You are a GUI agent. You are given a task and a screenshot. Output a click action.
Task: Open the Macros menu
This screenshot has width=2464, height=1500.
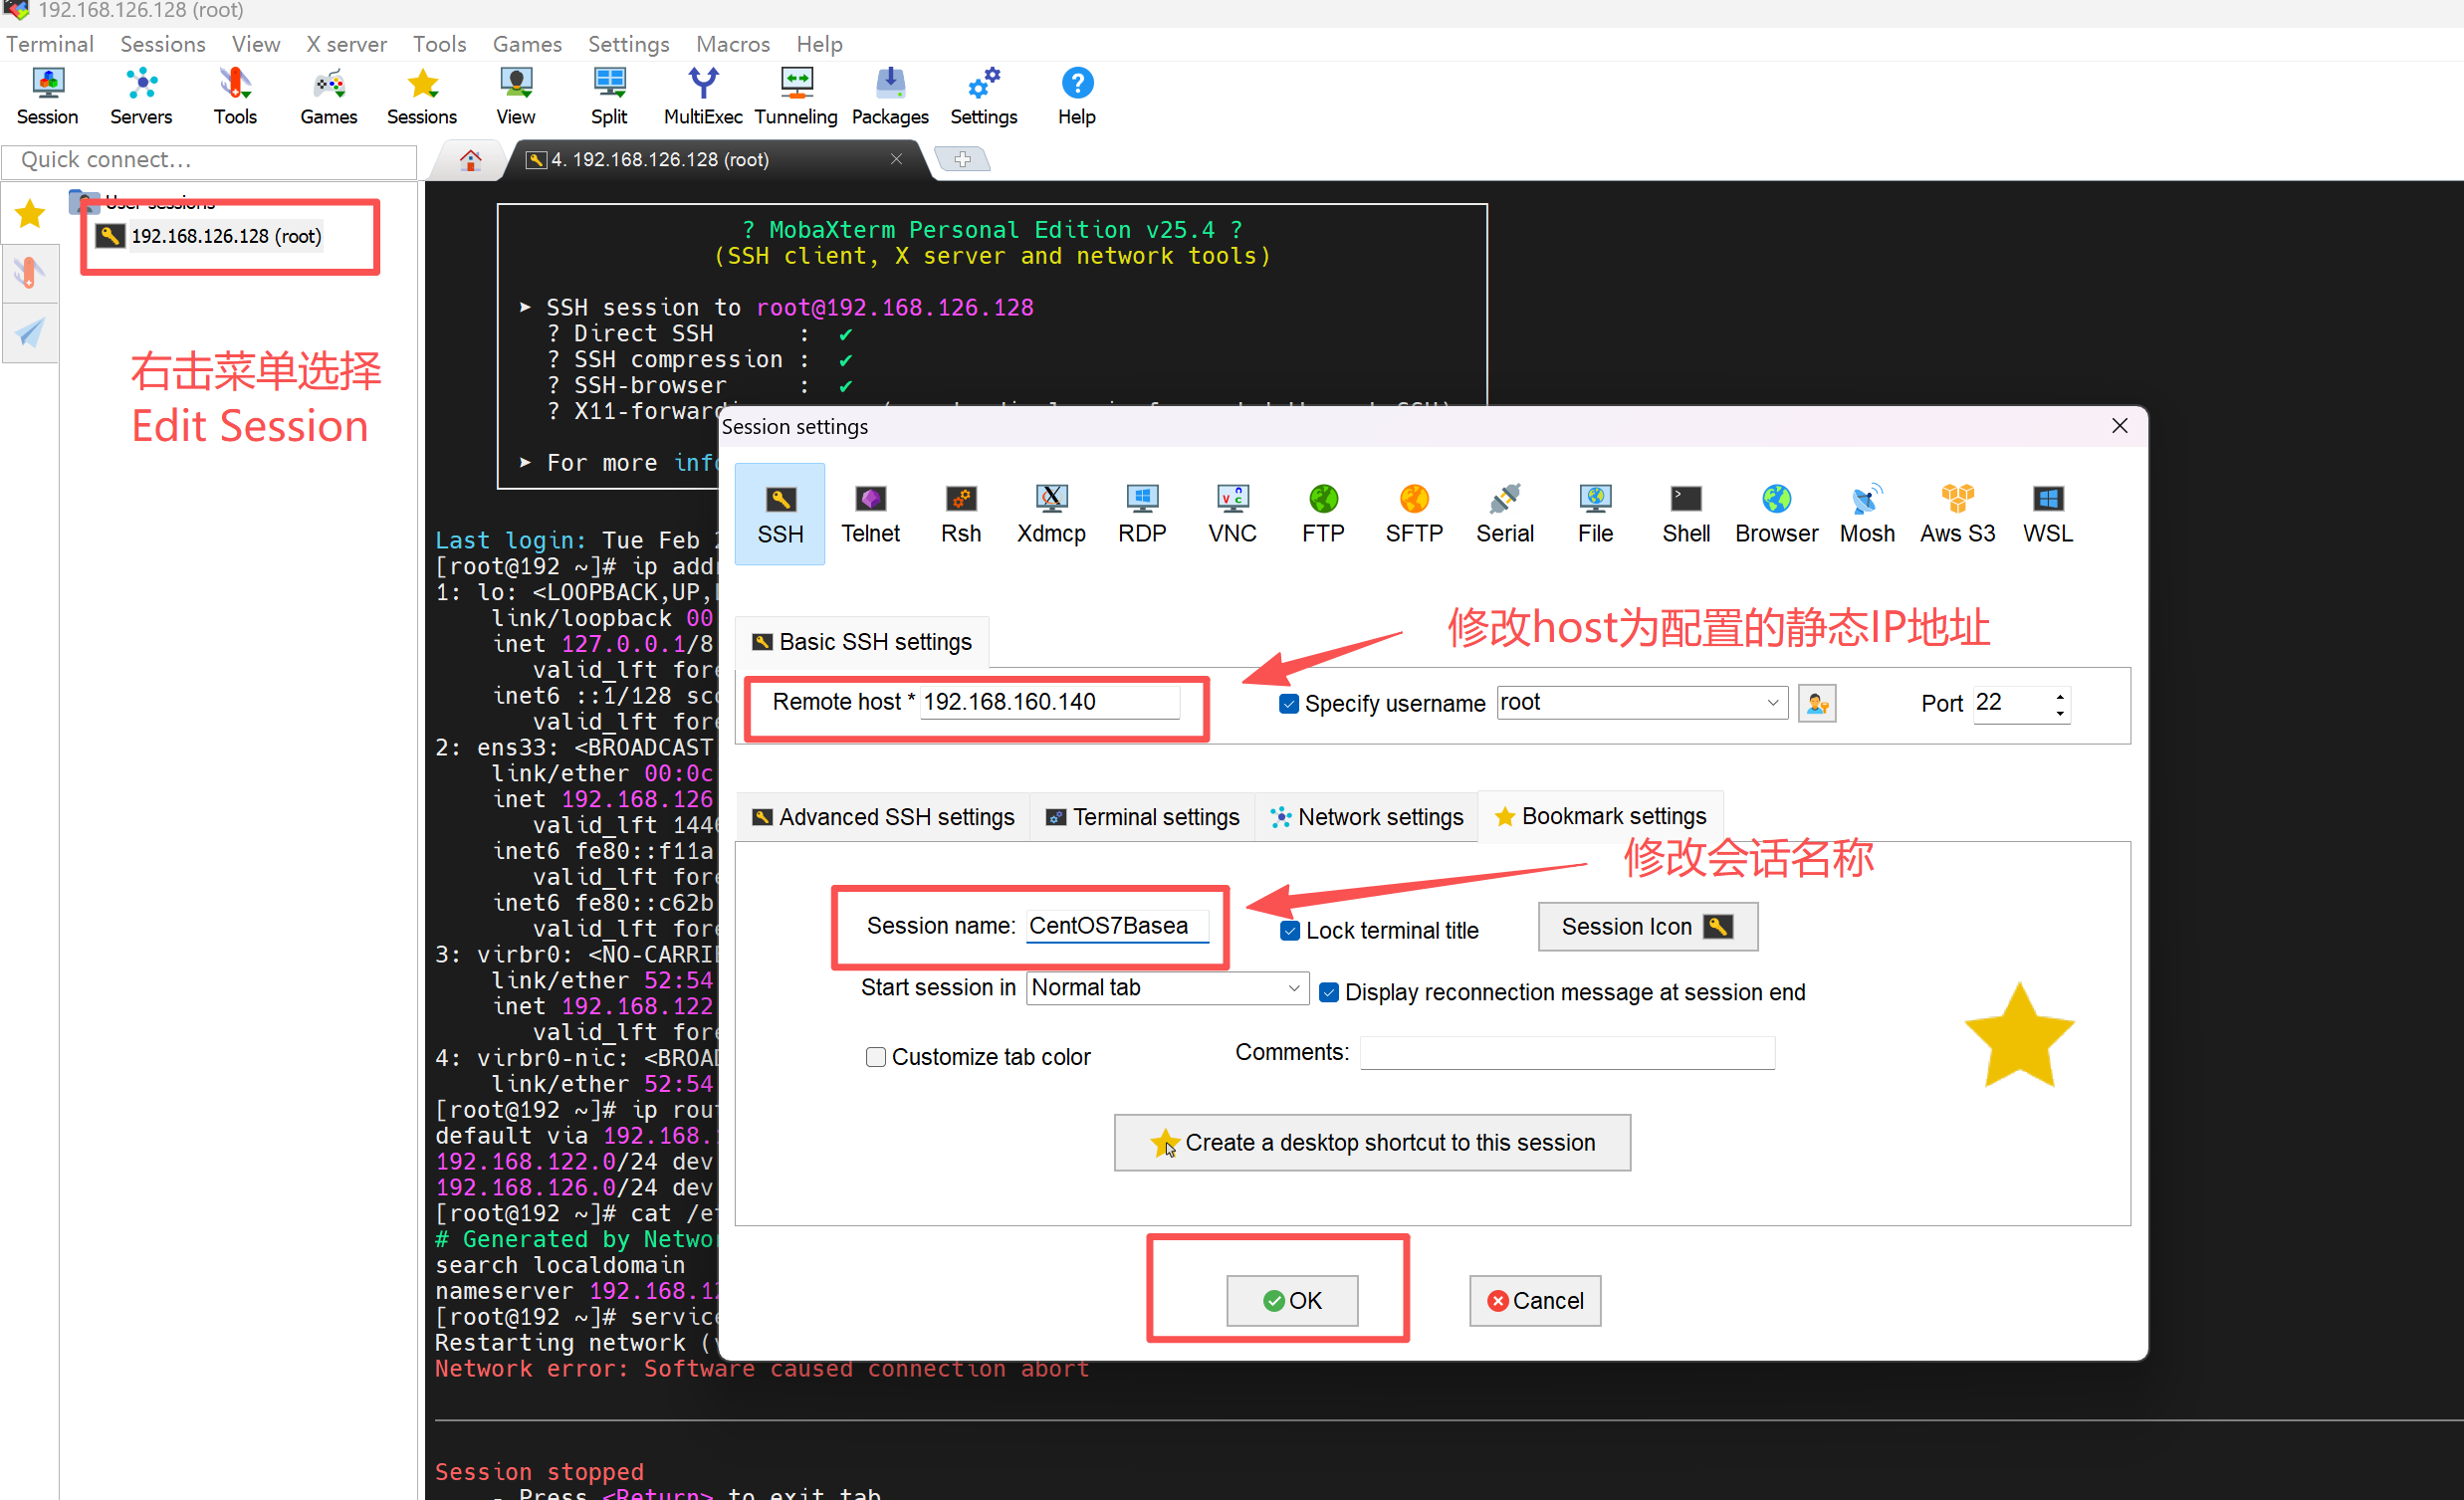click(x=733, y=44)
